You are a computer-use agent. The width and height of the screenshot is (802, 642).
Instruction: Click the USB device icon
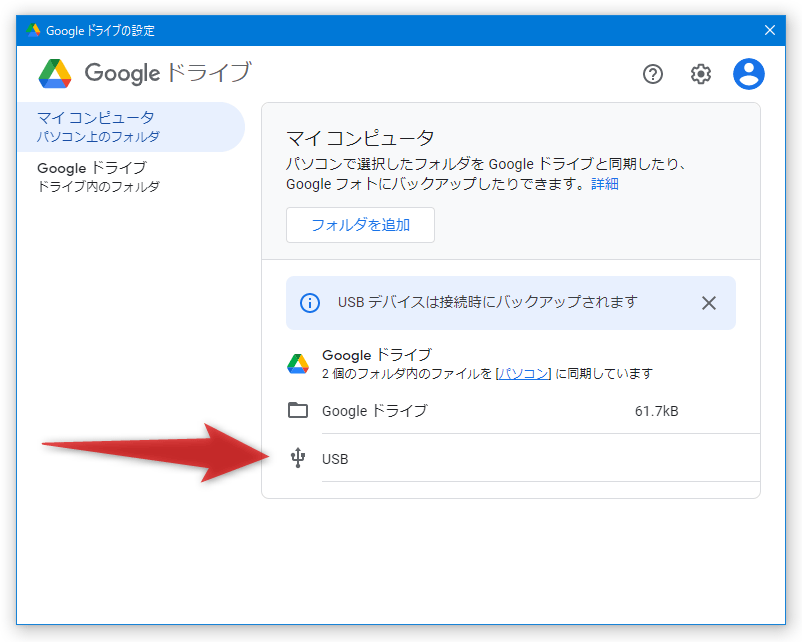[298, 458]
